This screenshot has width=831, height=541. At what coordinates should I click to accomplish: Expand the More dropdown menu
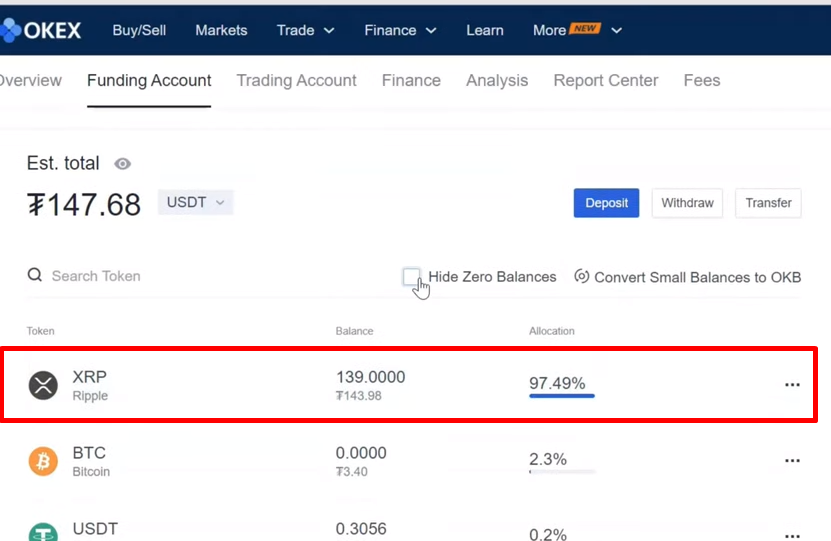point(577,30)
